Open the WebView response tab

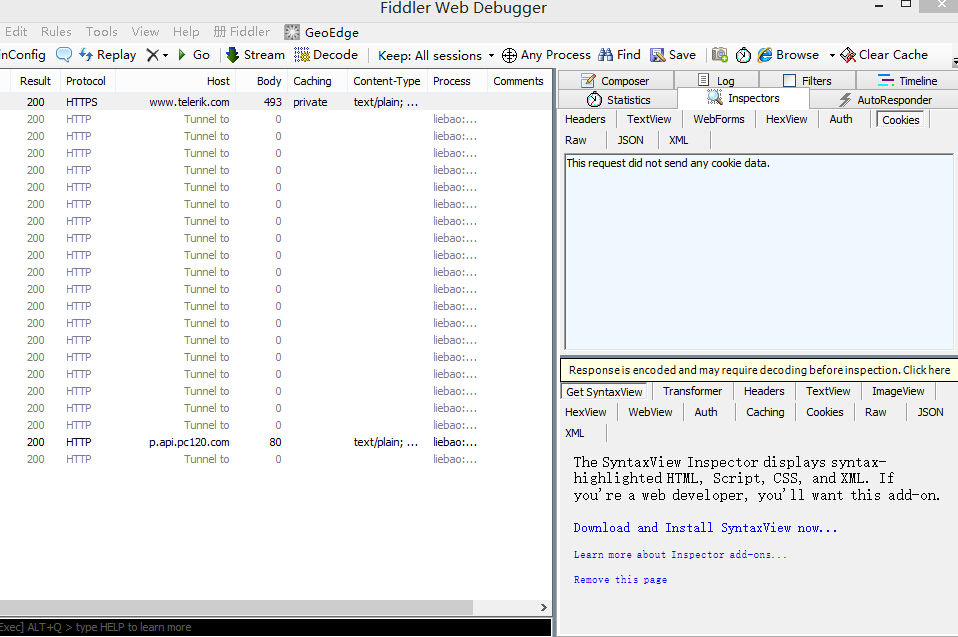click(650, 412)
